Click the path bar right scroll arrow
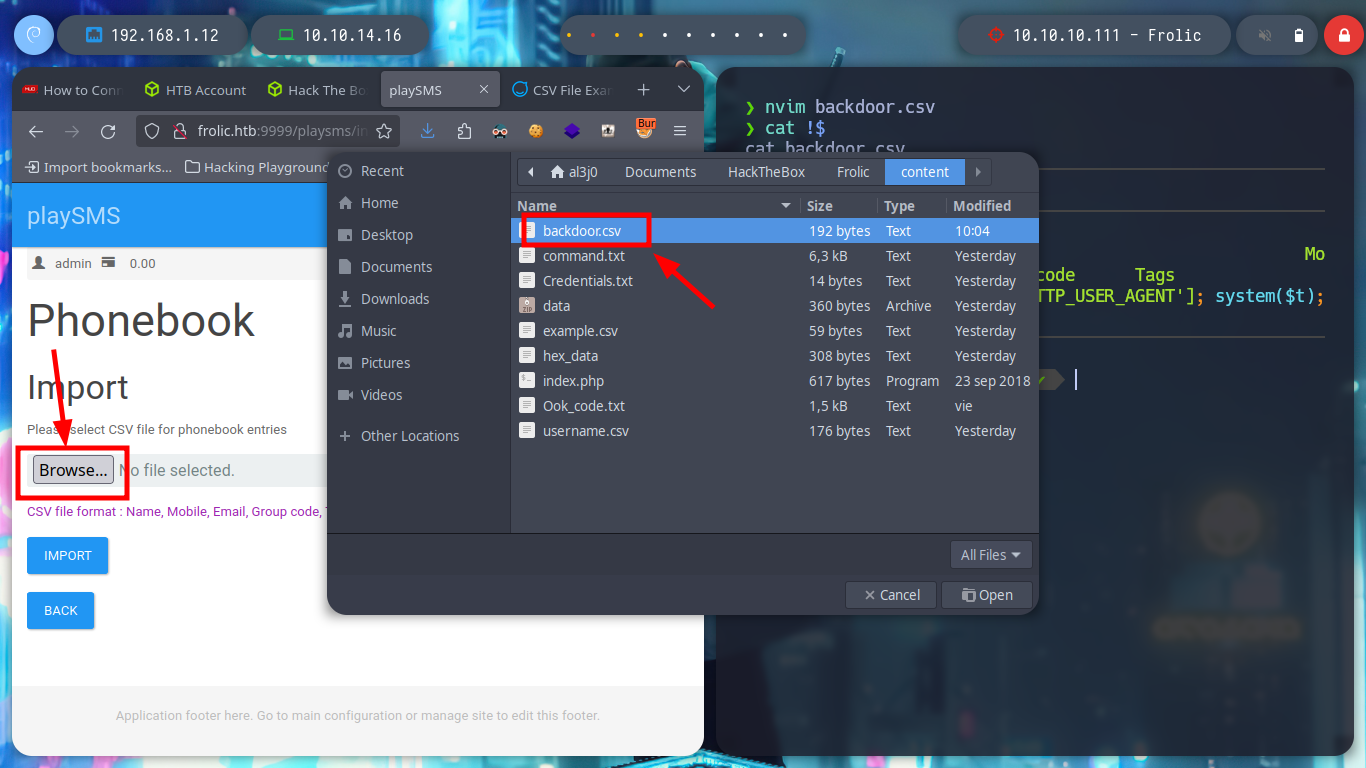1366x768 pixels. 978,172
